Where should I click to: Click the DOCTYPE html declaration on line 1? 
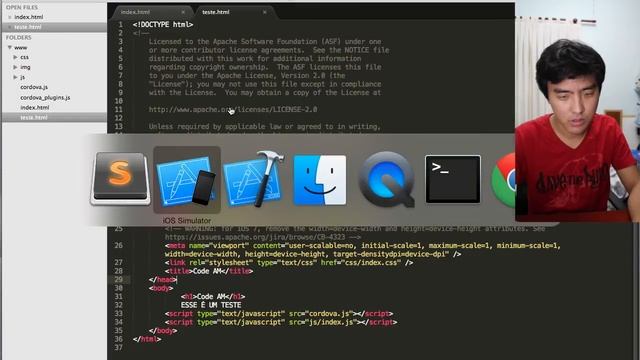[163, 24]
